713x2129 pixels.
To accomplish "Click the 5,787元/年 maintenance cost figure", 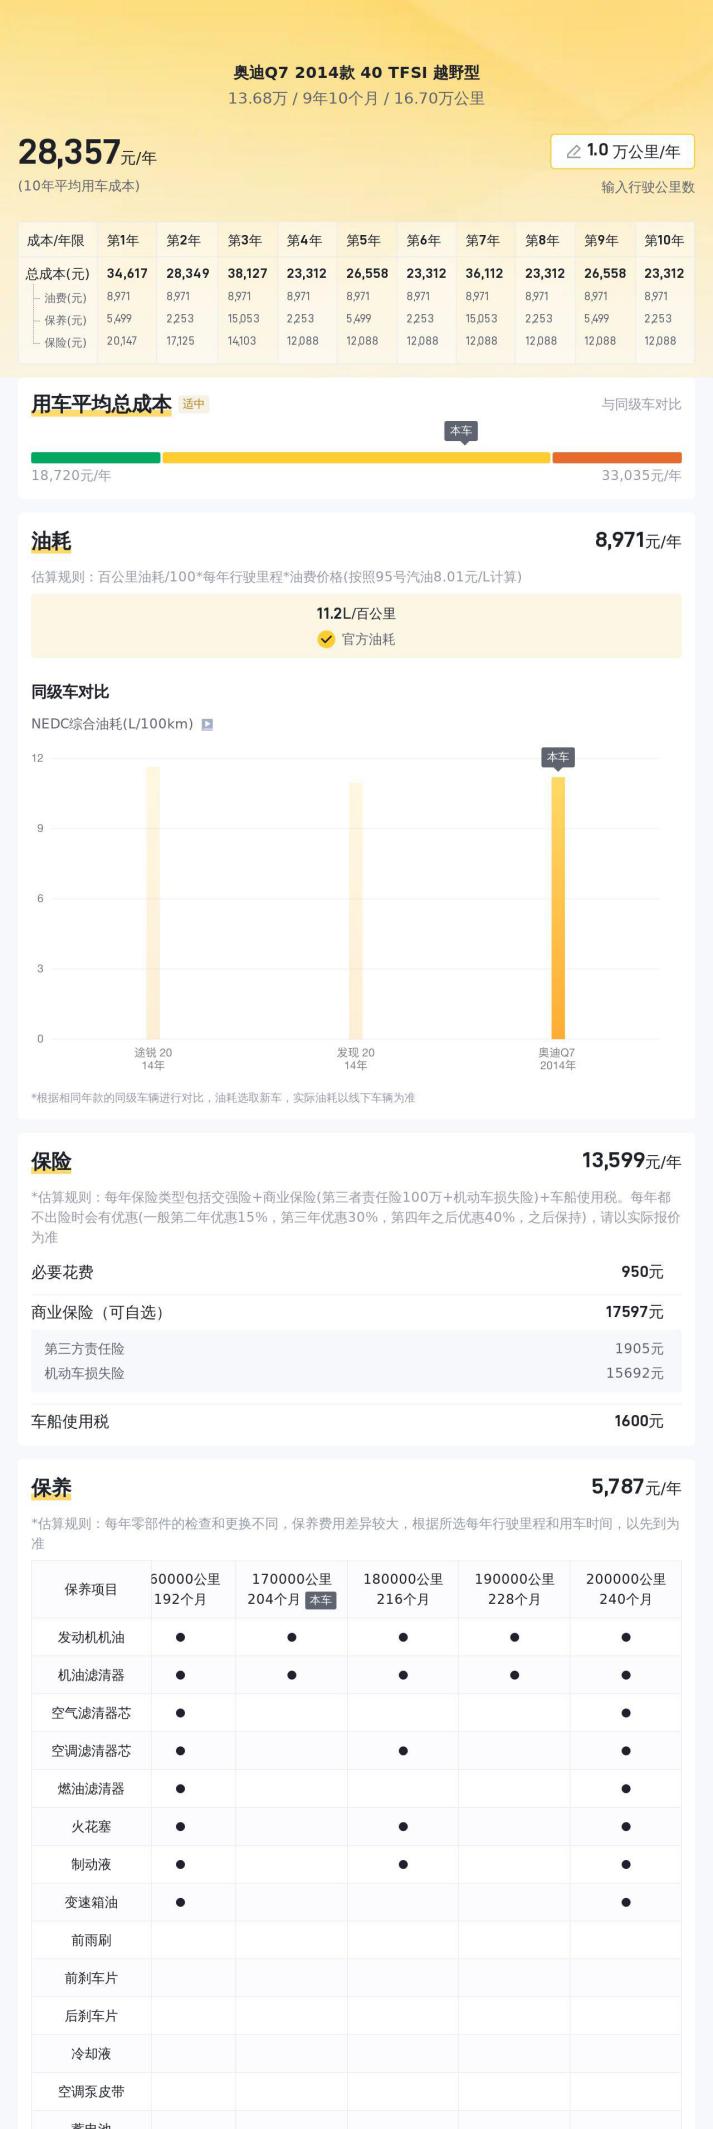I will (x=636, y=1487).
